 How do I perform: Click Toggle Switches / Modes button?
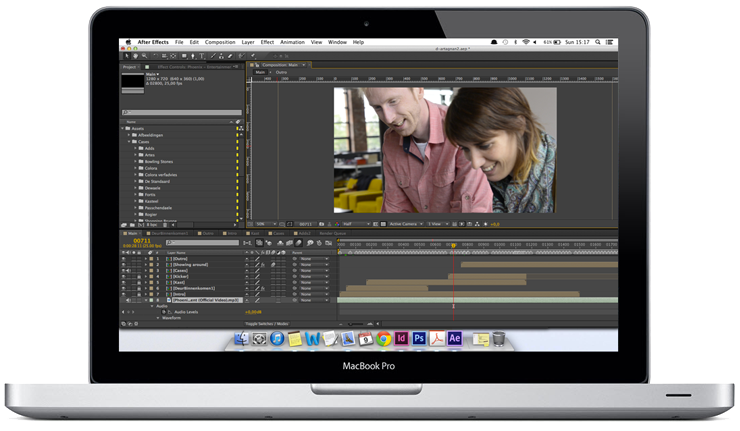[x=267, y=324]
